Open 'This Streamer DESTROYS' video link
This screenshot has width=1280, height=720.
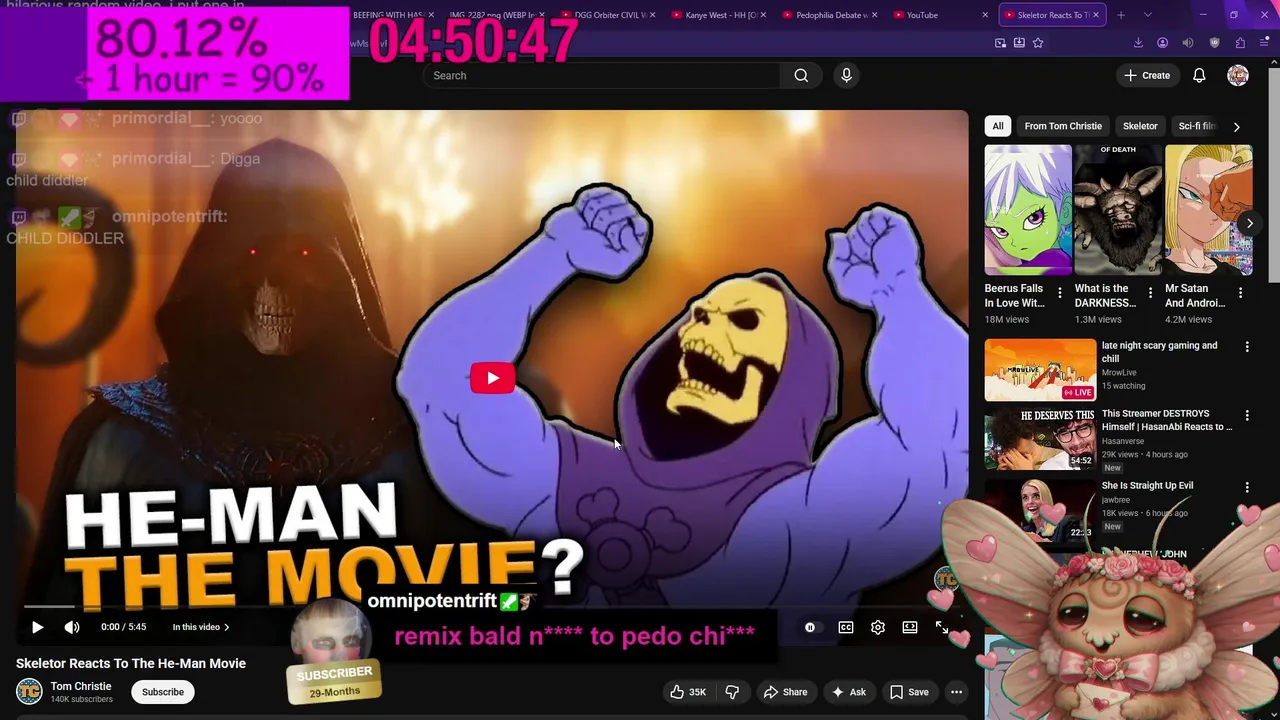1166,420
